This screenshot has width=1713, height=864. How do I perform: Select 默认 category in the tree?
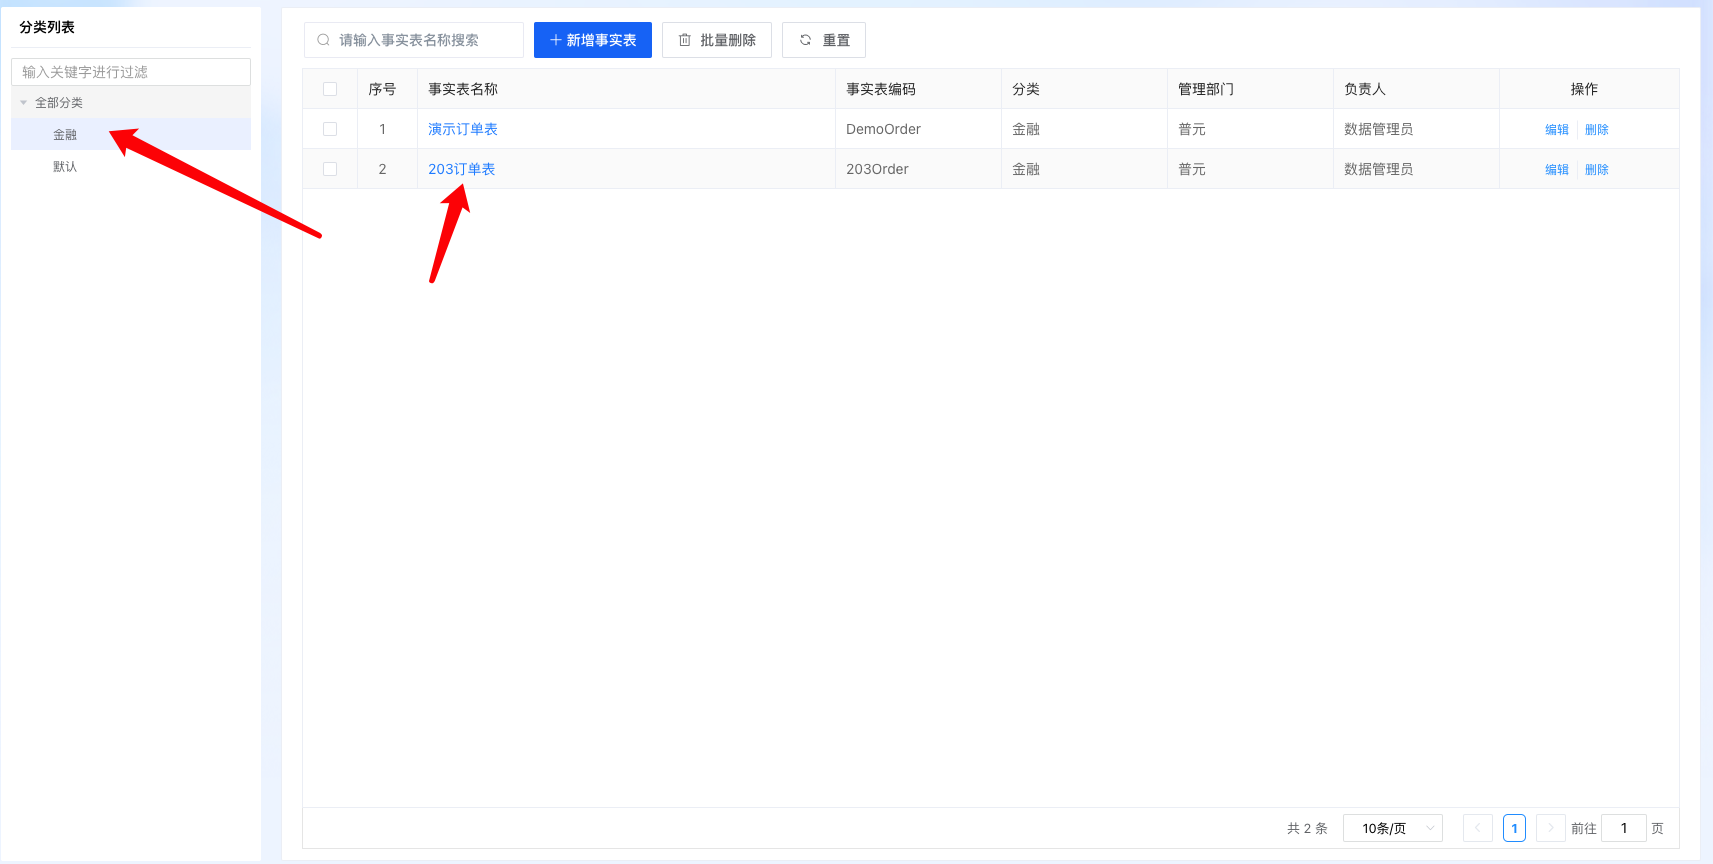coord(65,167)
